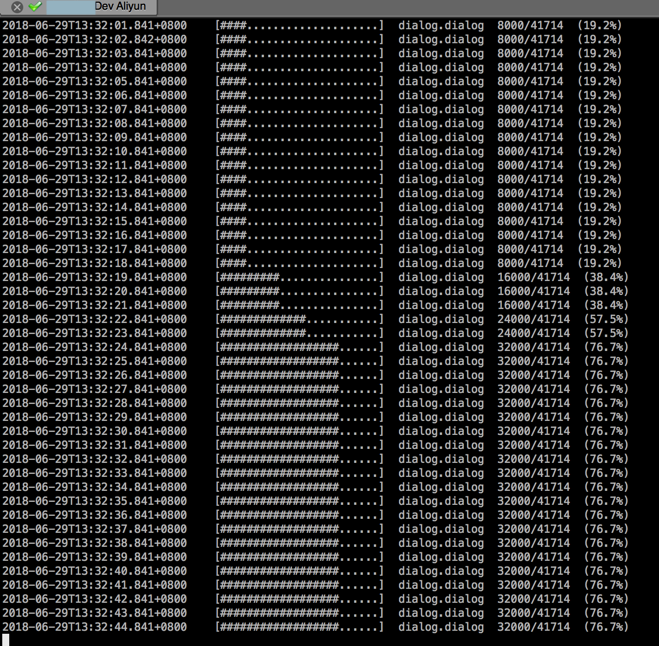Click timestamp 2018-06-29T13:32:12.841+0800
This screenshot has width=659, height=646.
coord(95,179)
